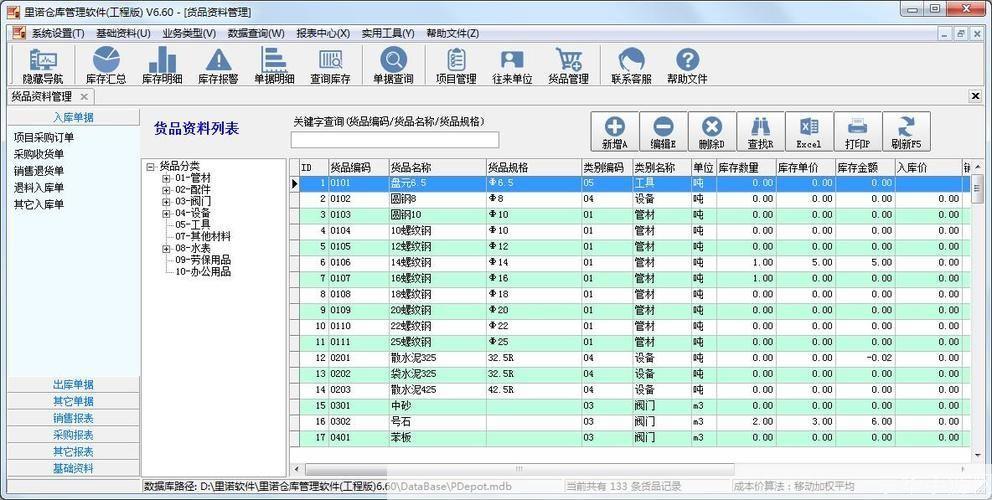Select 05-工具 category in tree

coord(193,225)
